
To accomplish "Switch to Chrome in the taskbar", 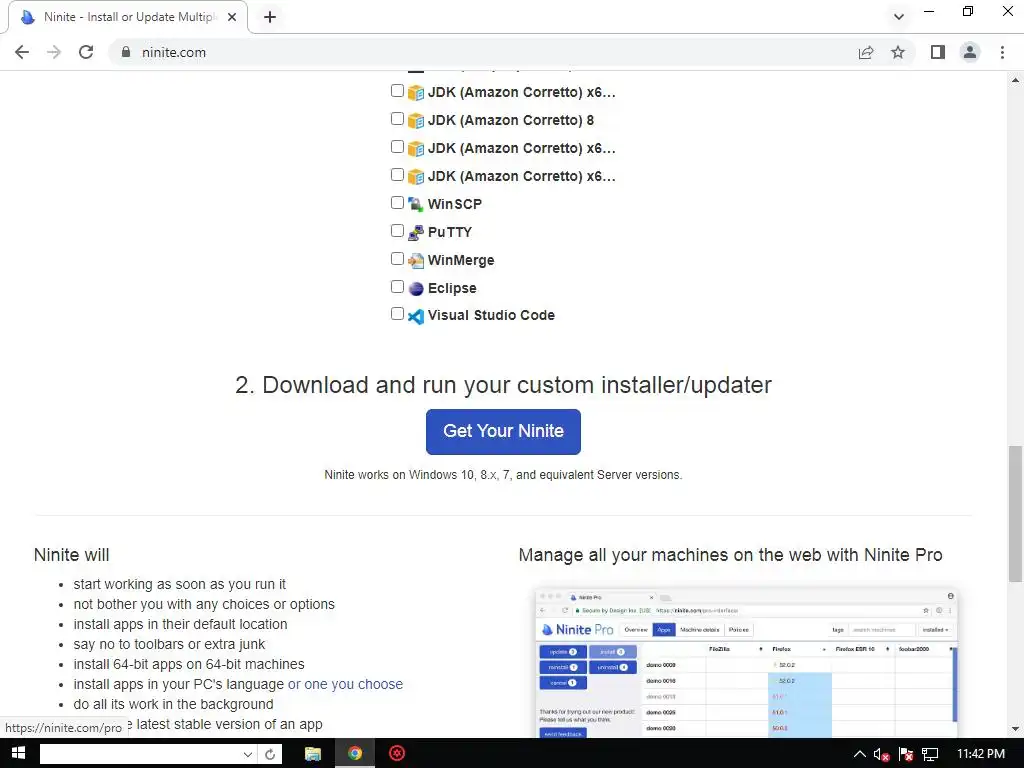I will tap(355, 754).
